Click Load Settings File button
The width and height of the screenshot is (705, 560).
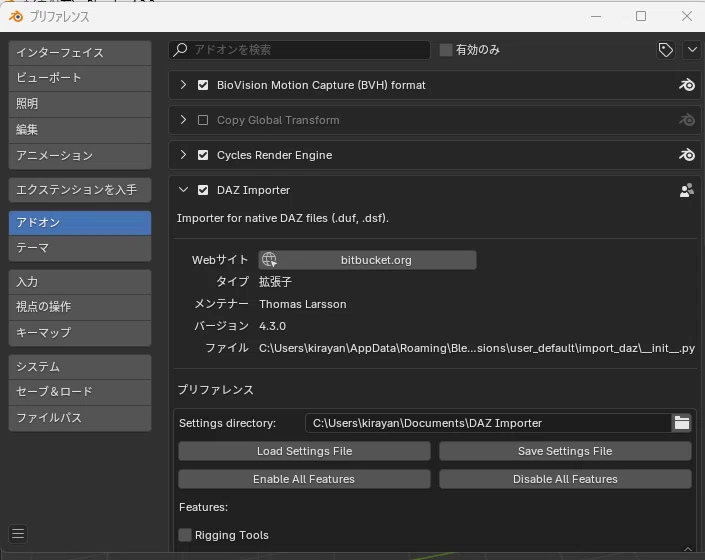tap(304, 451)
